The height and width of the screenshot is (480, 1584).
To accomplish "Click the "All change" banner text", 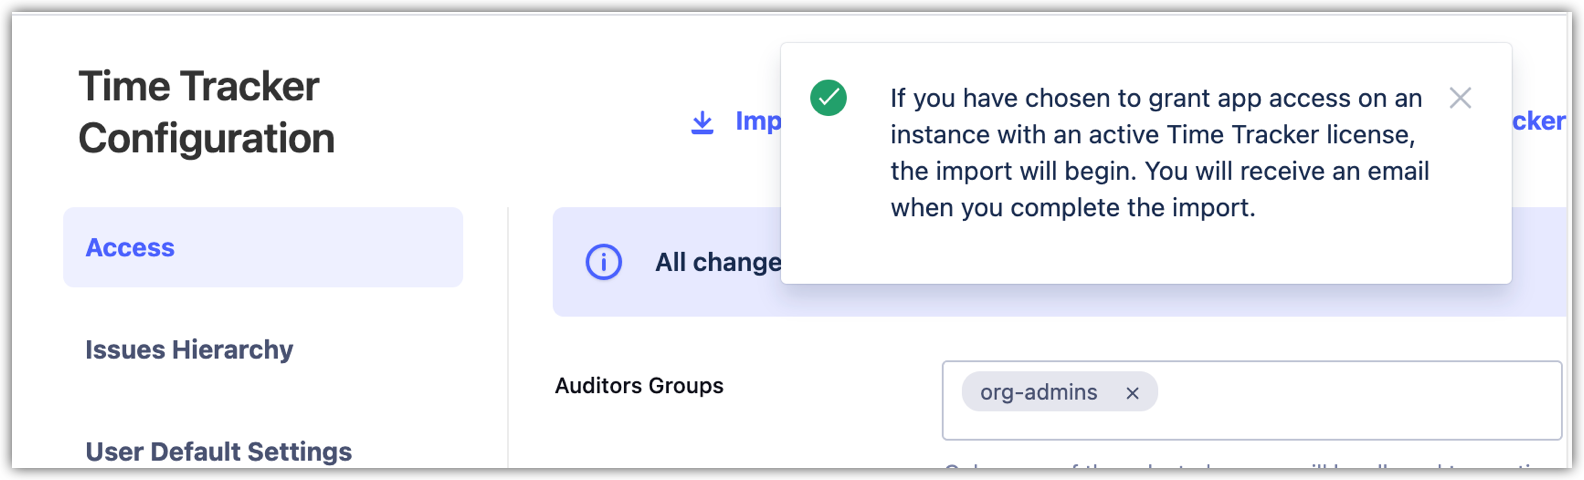I will 717,262.
